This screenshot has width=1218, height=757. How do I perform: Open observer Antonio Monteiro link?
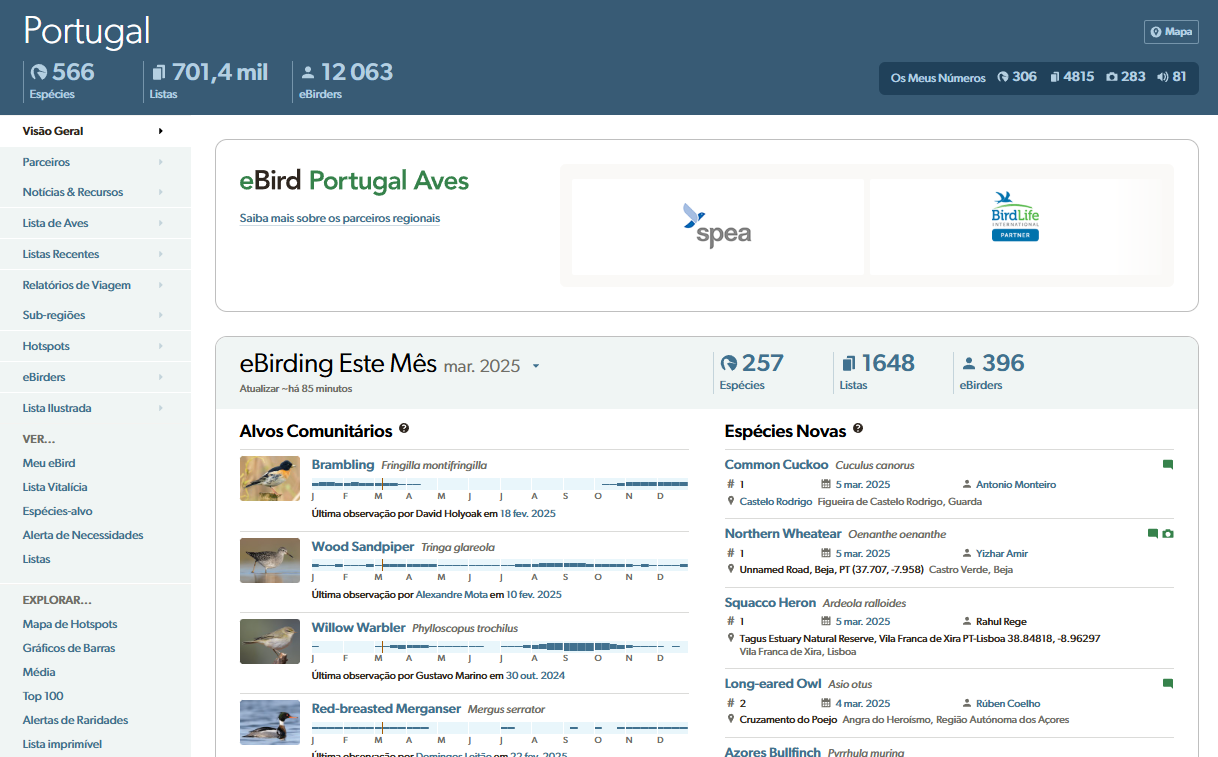click(x=1016, y=484)
